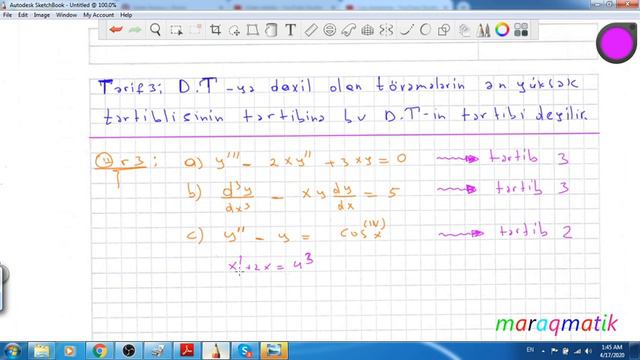This screenshot has height=360, width=640.
Task: Click the volume speaker tray icon
Action: click(588, 351)
